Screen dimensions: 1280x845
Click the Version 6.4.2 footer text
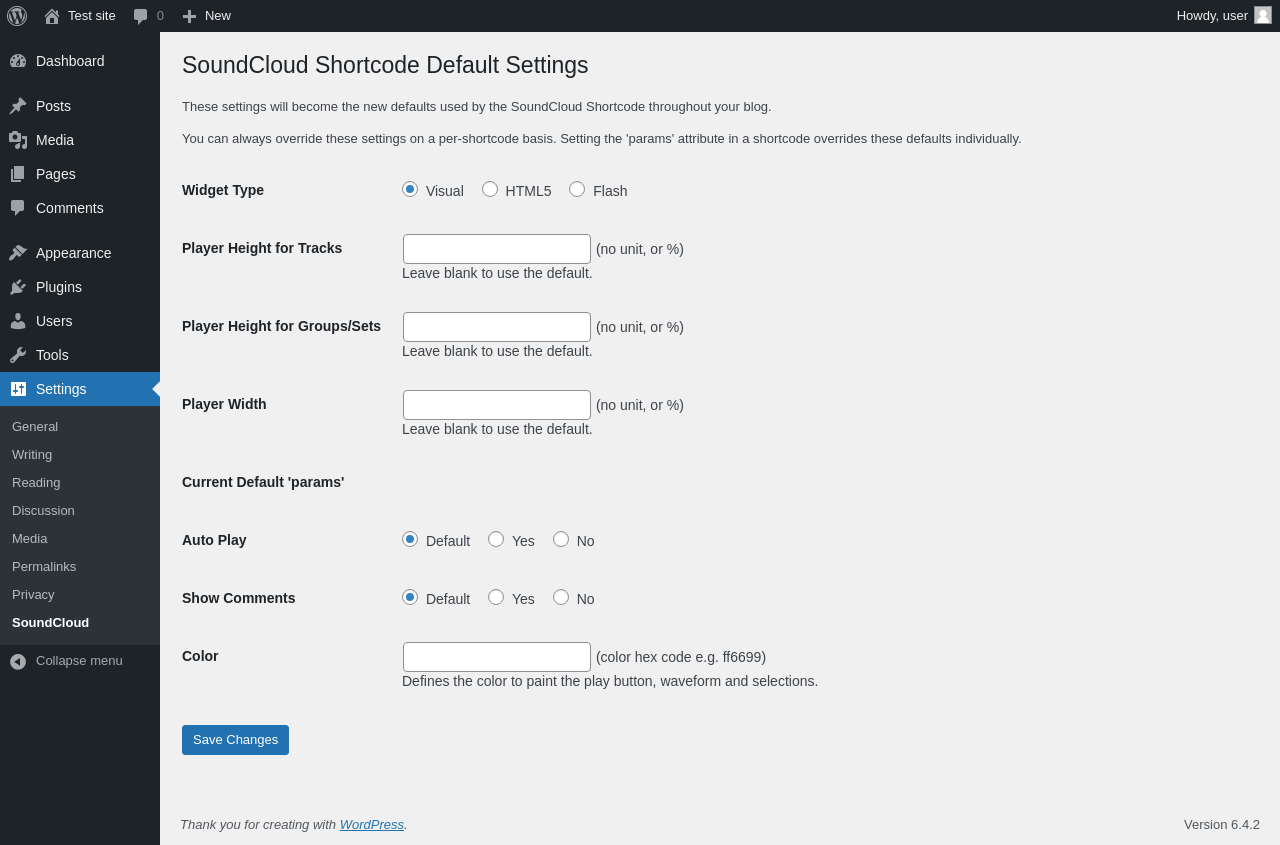(1222, 824)
